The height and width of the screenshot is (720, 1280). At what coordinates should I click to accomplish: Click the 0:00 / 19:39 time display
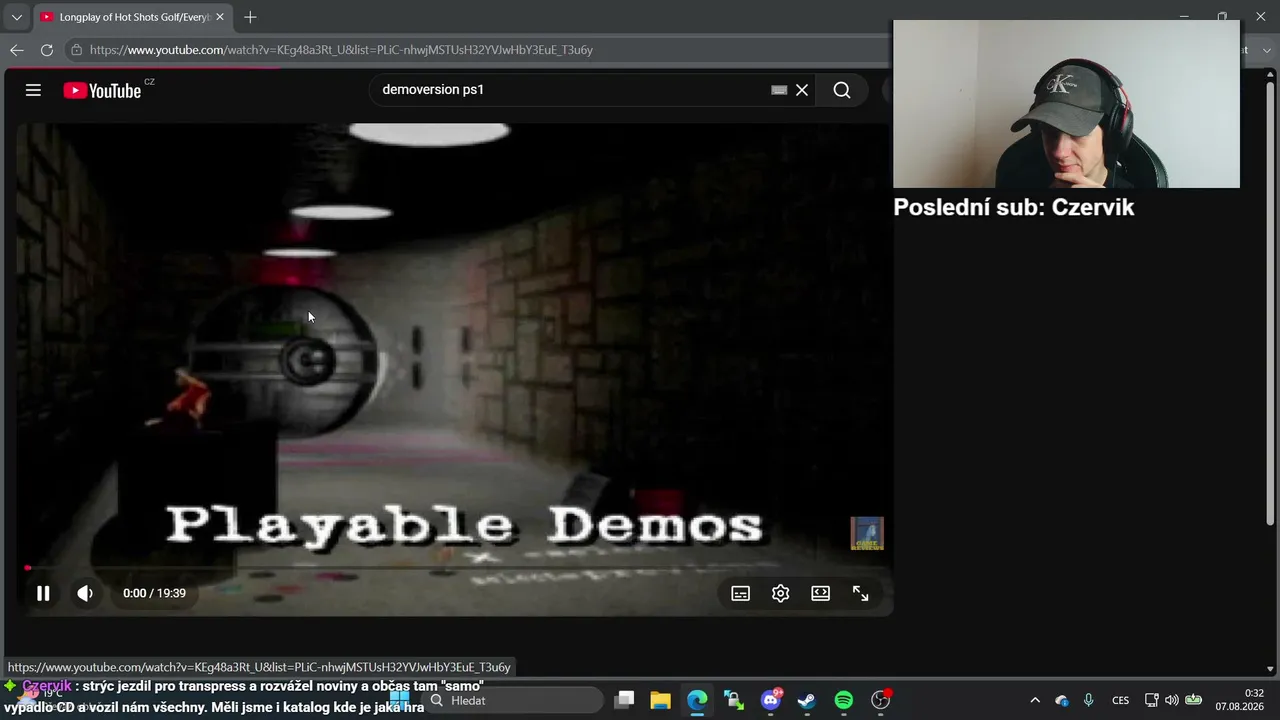[x=154, y=593]
